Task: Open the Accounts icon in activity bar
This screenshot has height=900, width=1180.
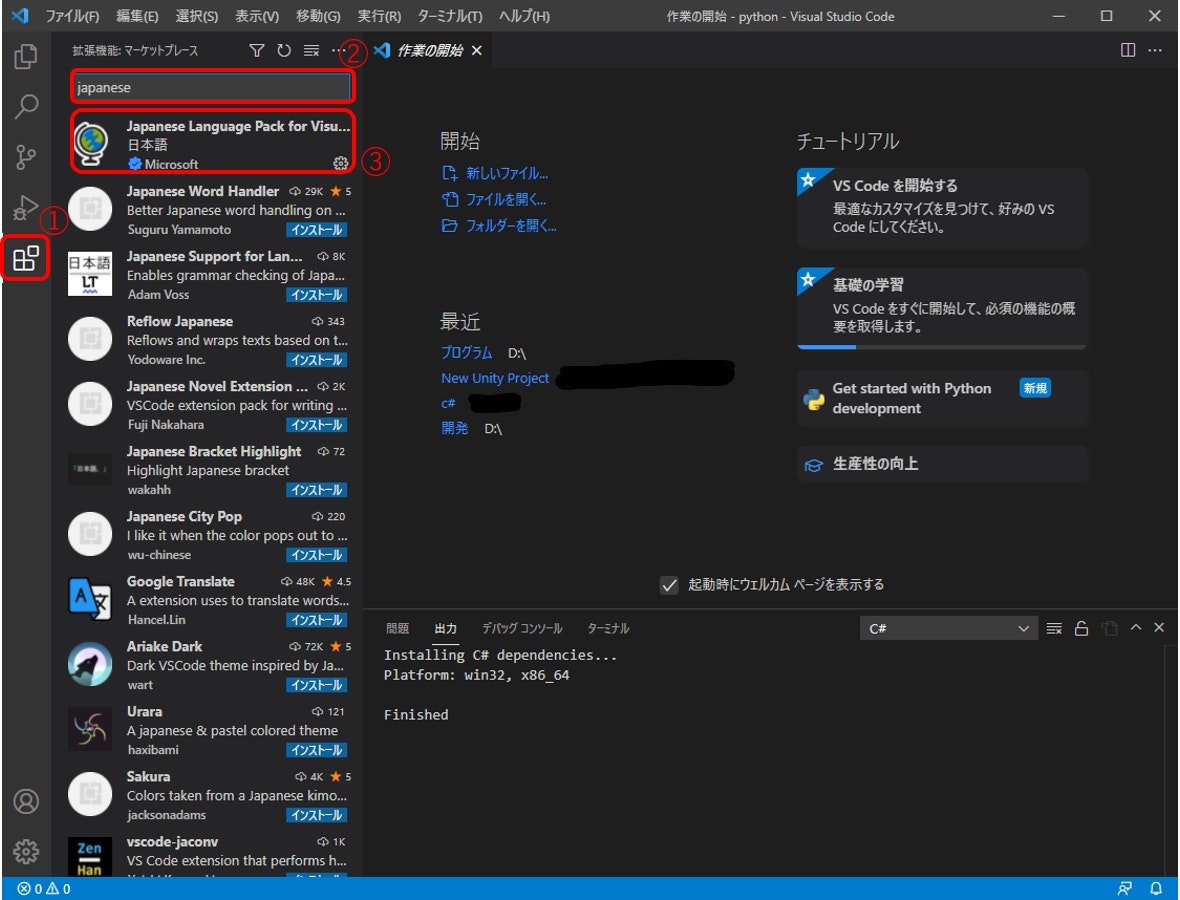Action: (x=26, y=801)
